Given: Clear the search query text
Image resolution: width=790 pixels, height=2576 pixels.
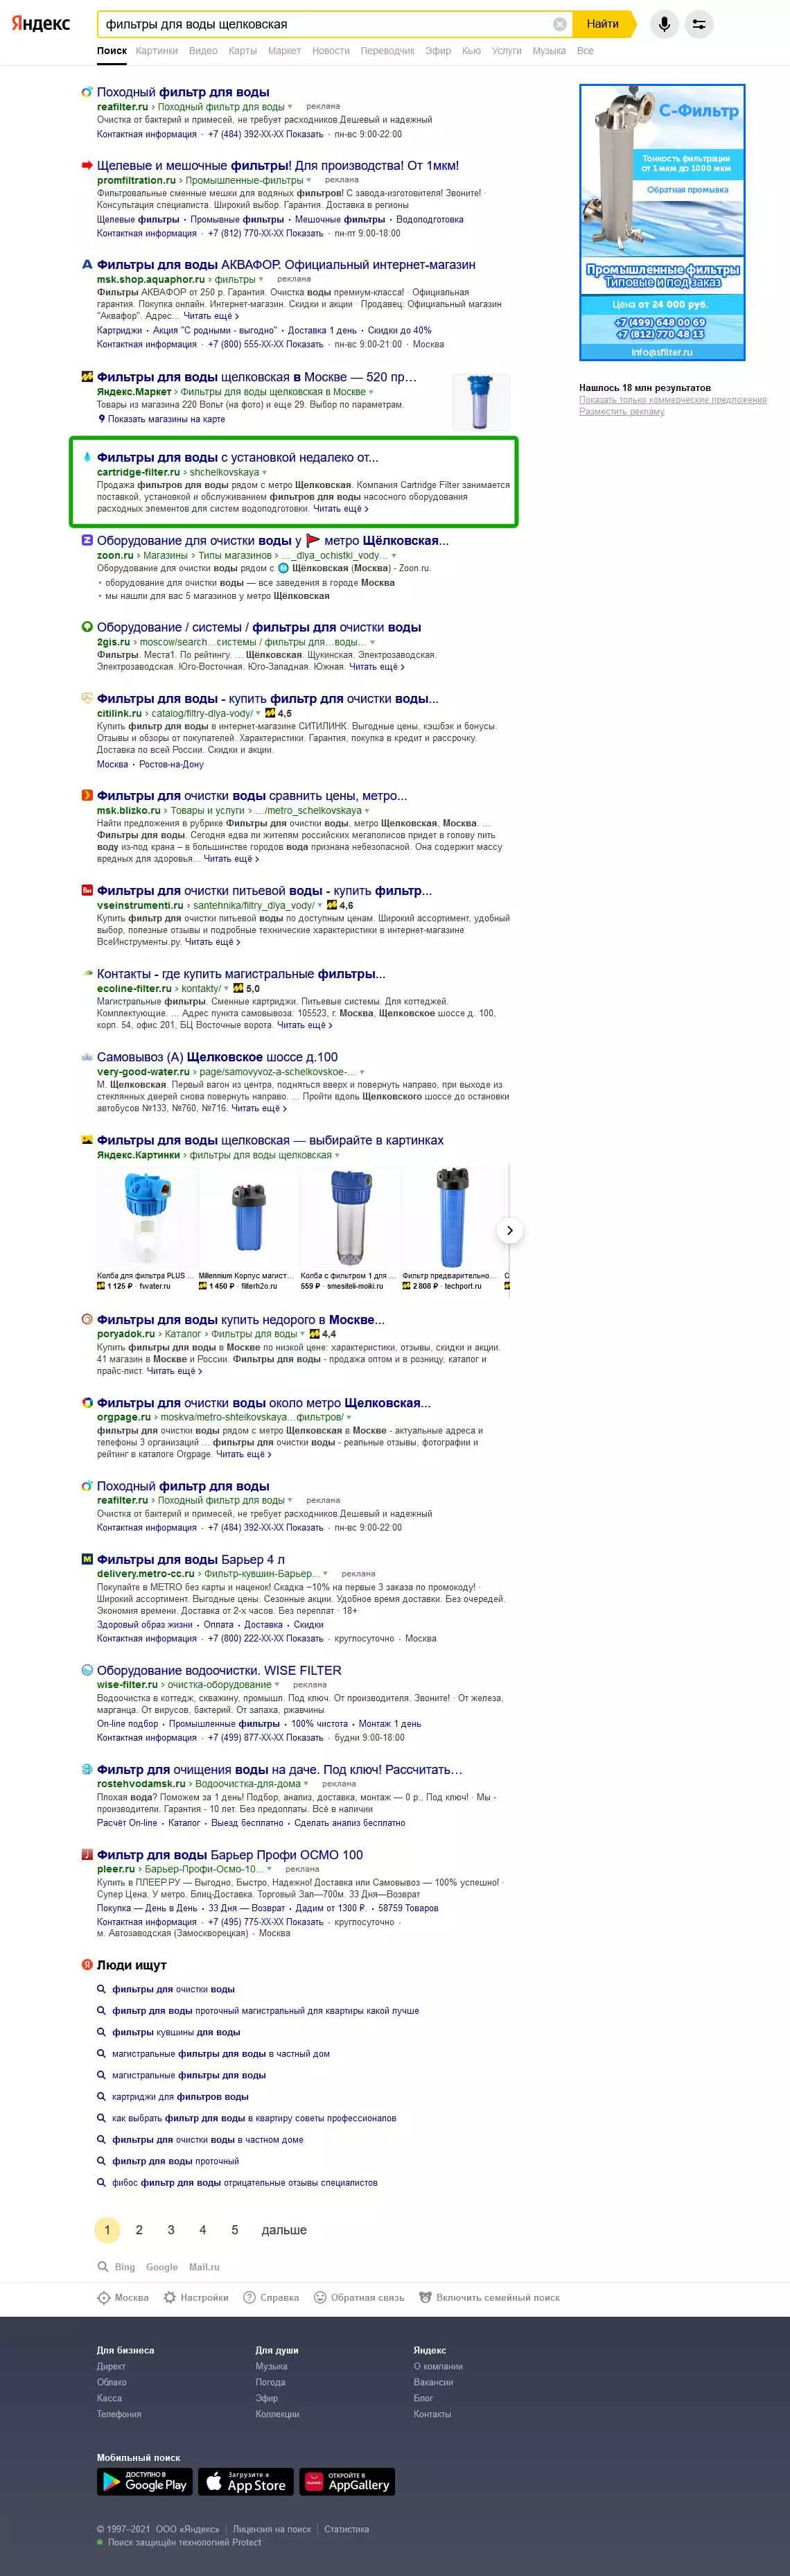Looking at the screenshot, I should (560, 24).
